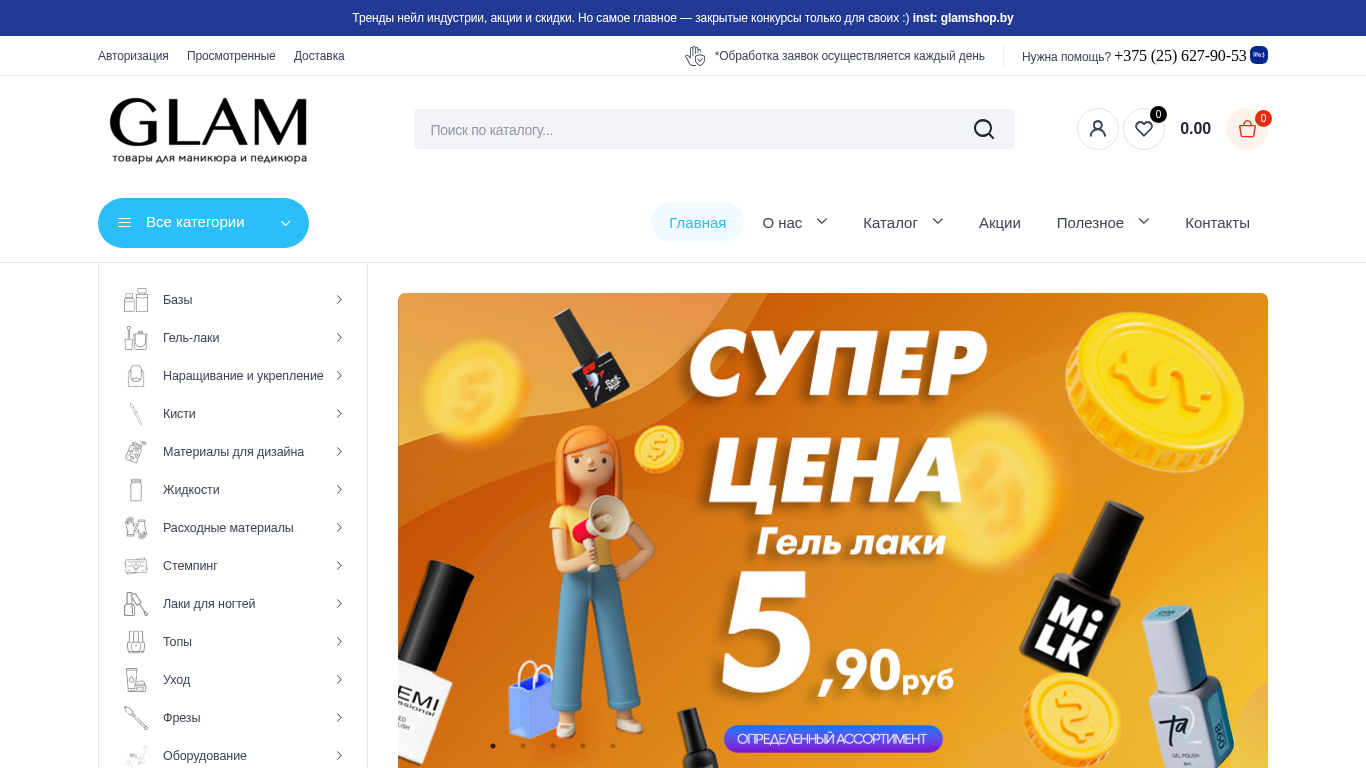Screen dimensions: 1366x768
Task: Click the Гель-лаки category icon
Action: (x=136, y=338)
